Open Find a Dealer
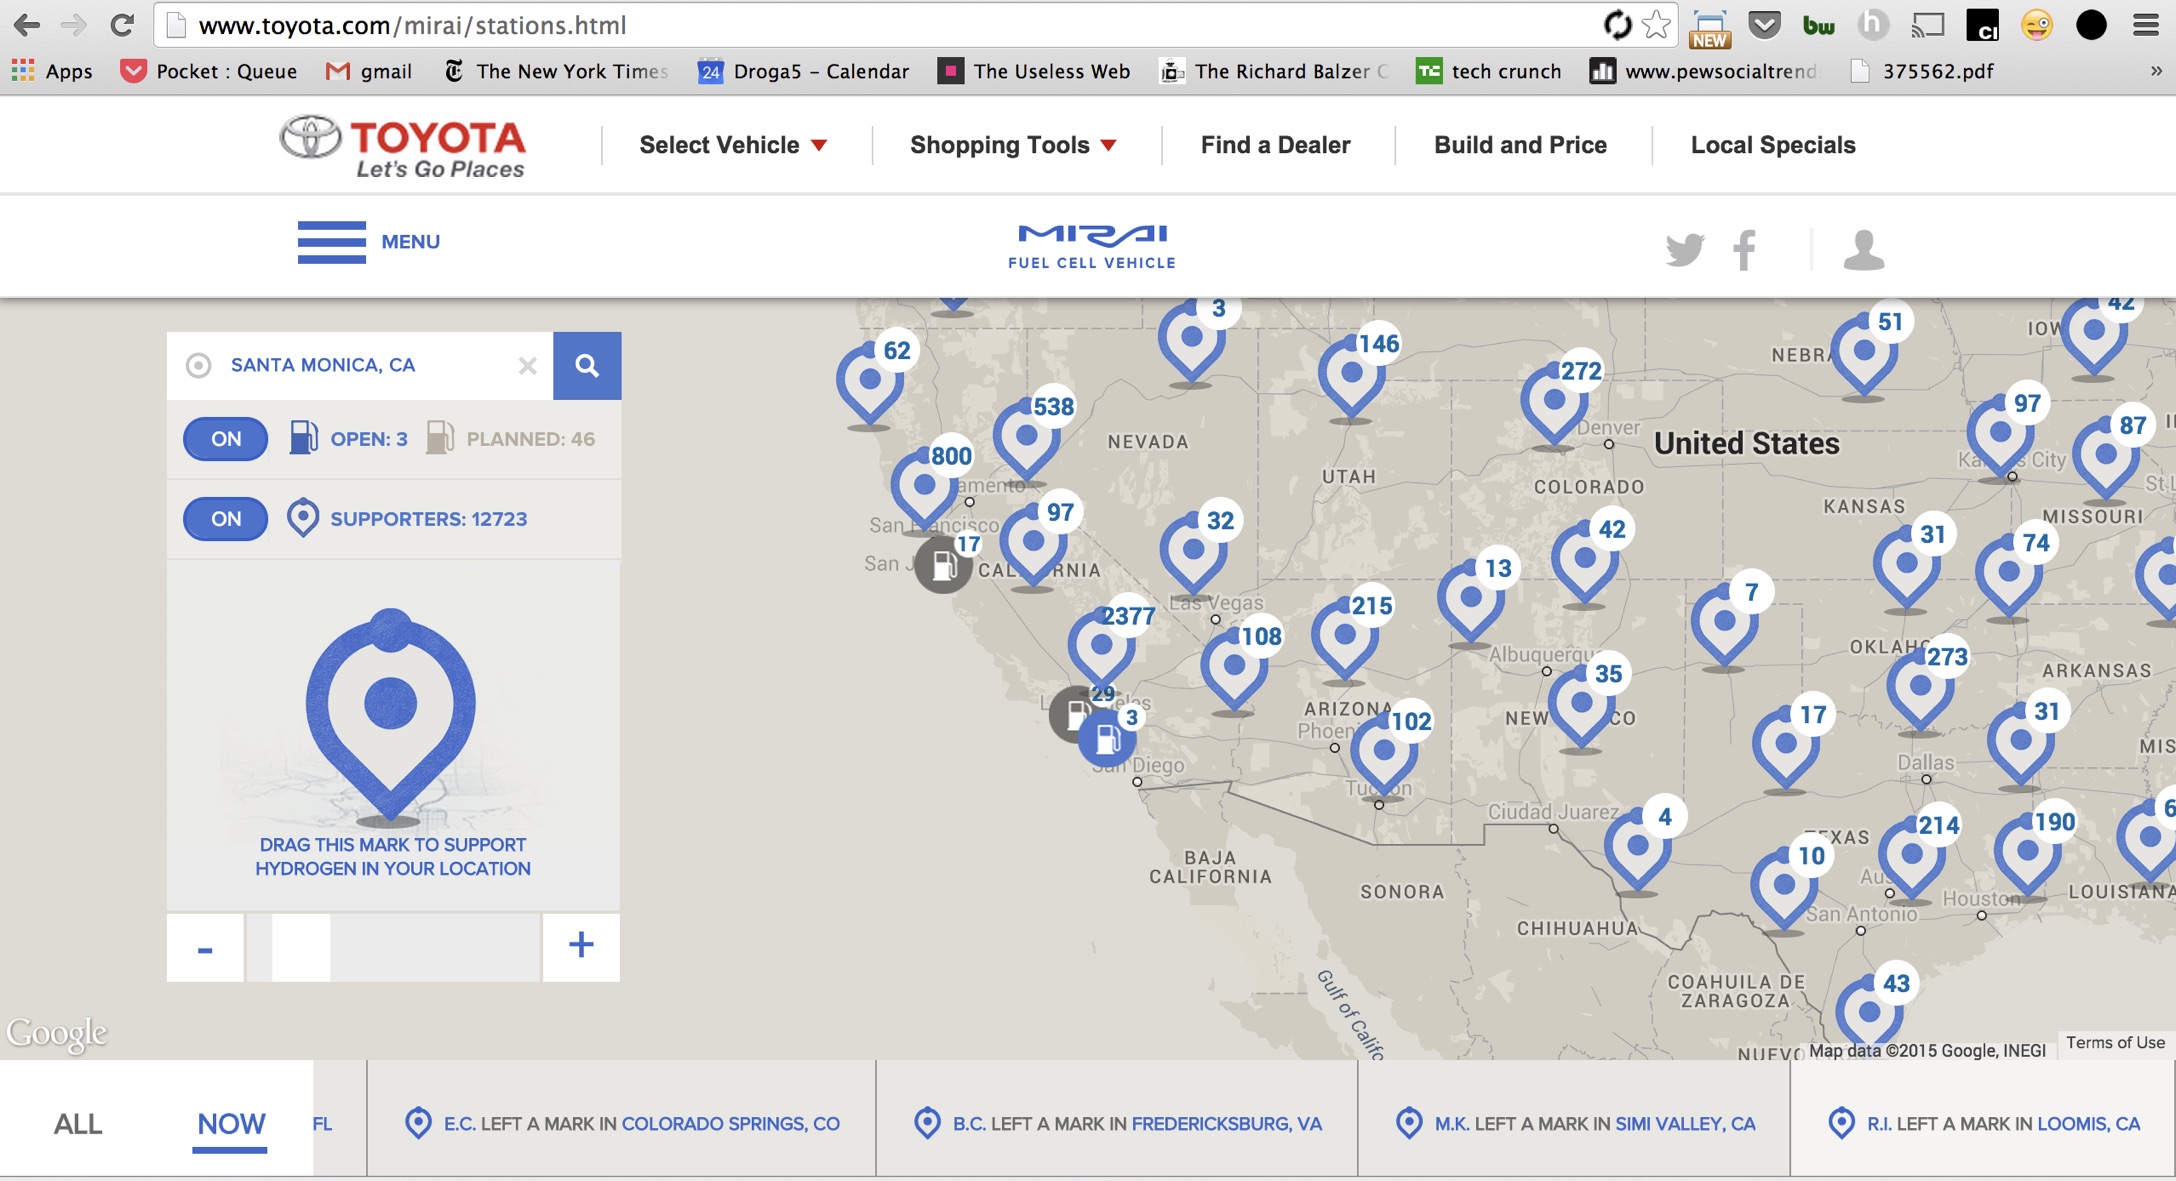2176x1181 pixels. tap(1275, 145)
